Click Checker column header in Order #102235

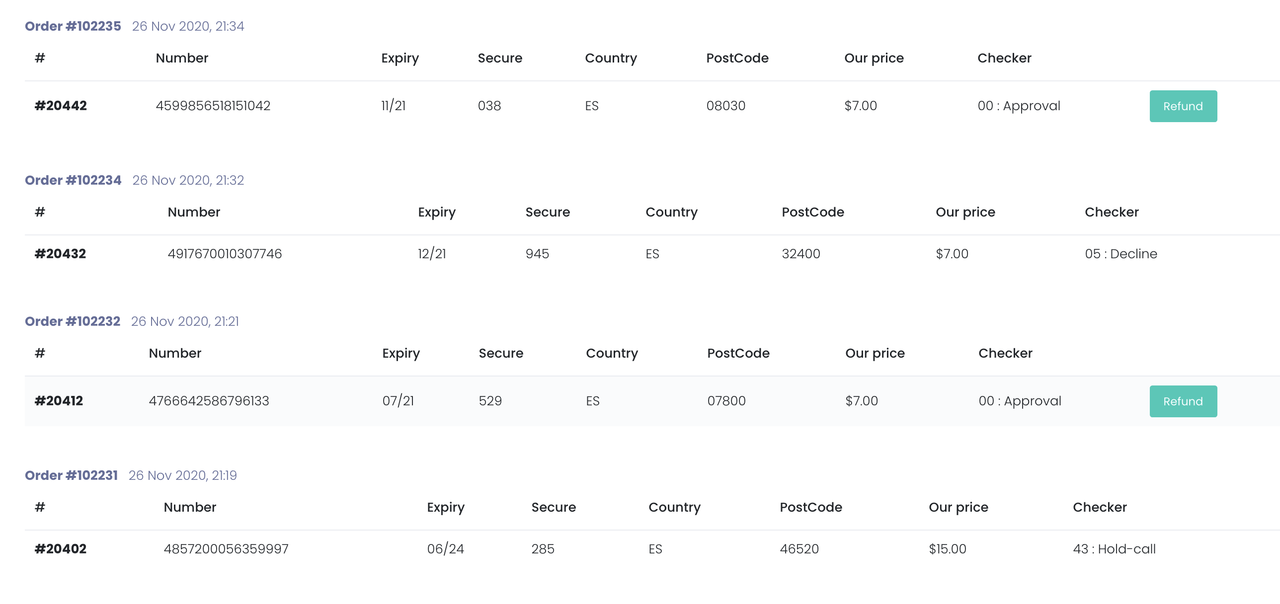point(1004,58)
